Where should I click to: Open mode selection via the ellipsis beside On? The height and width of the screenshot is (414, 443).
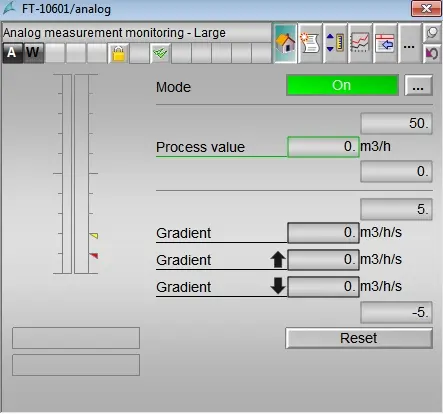coord(418,86)
